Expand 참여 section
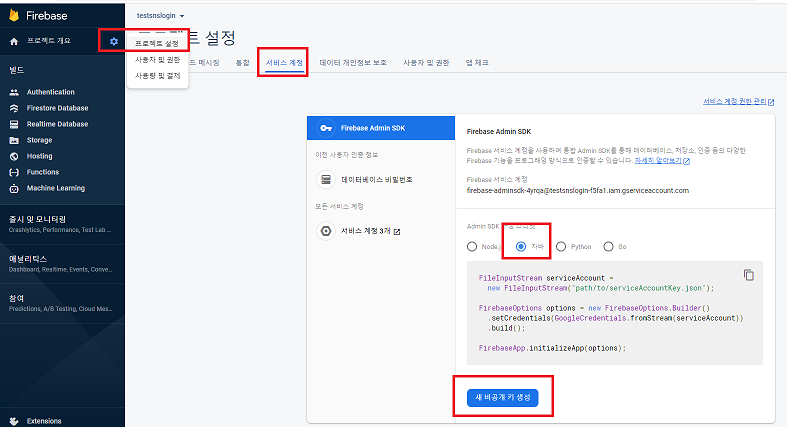This screenshot has height=427, width=787. pyautogui.click(x=62, y=303)
